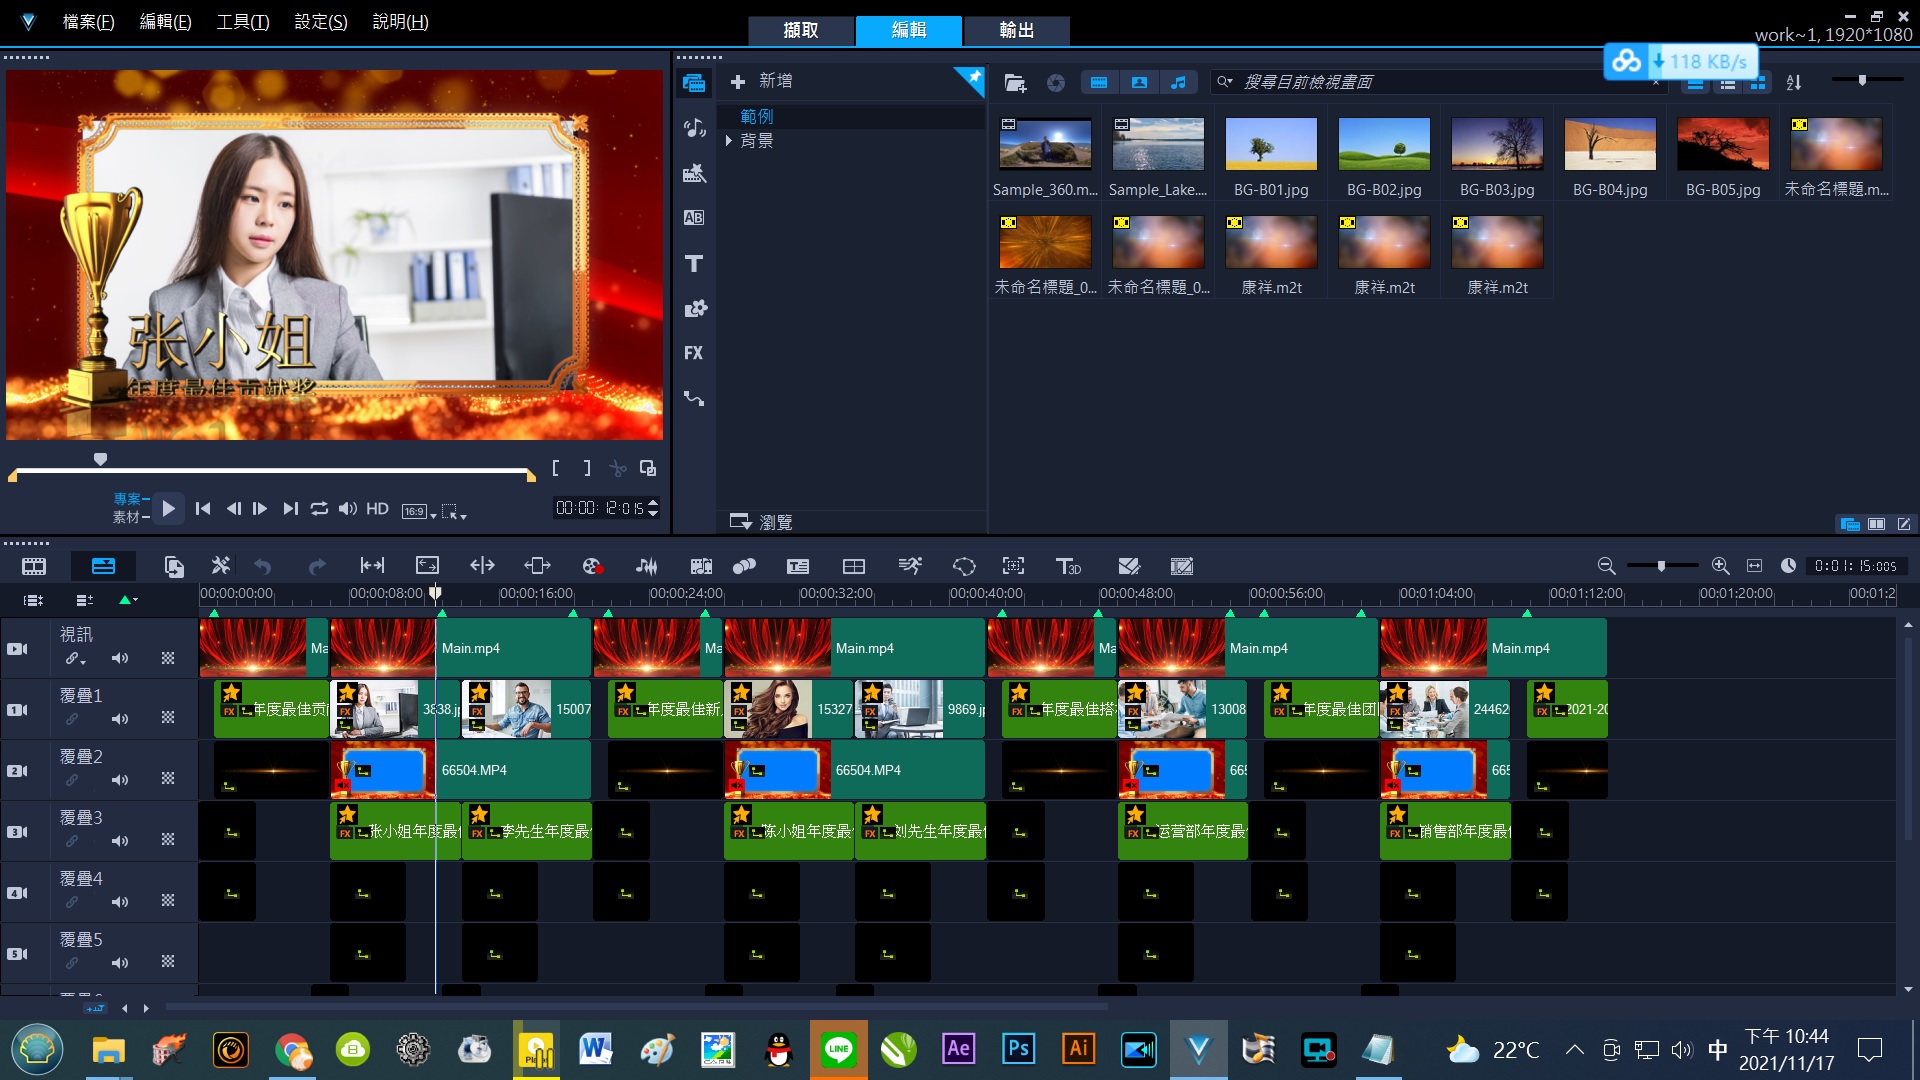
Task: Click the Zoom in magnifier on timeline
Action: pyautogui.click(x=1720, y=566)
